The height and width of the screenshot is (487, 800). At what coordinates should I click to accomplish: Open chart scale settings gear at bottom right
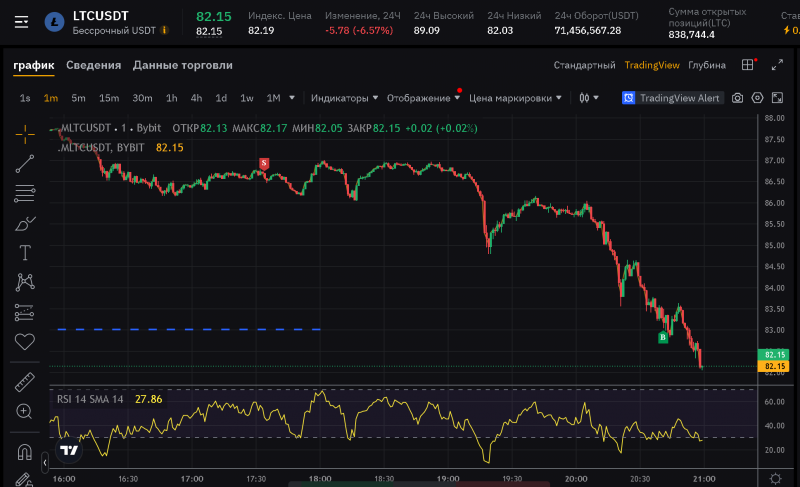(x=776, y=478)
